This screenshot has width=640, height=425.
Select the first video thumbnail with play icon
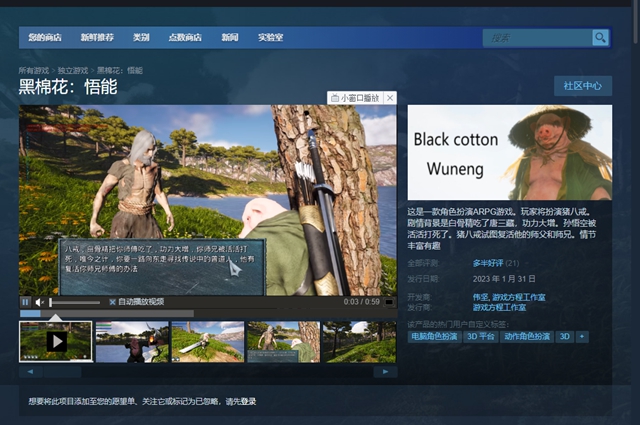pos(56,341)
